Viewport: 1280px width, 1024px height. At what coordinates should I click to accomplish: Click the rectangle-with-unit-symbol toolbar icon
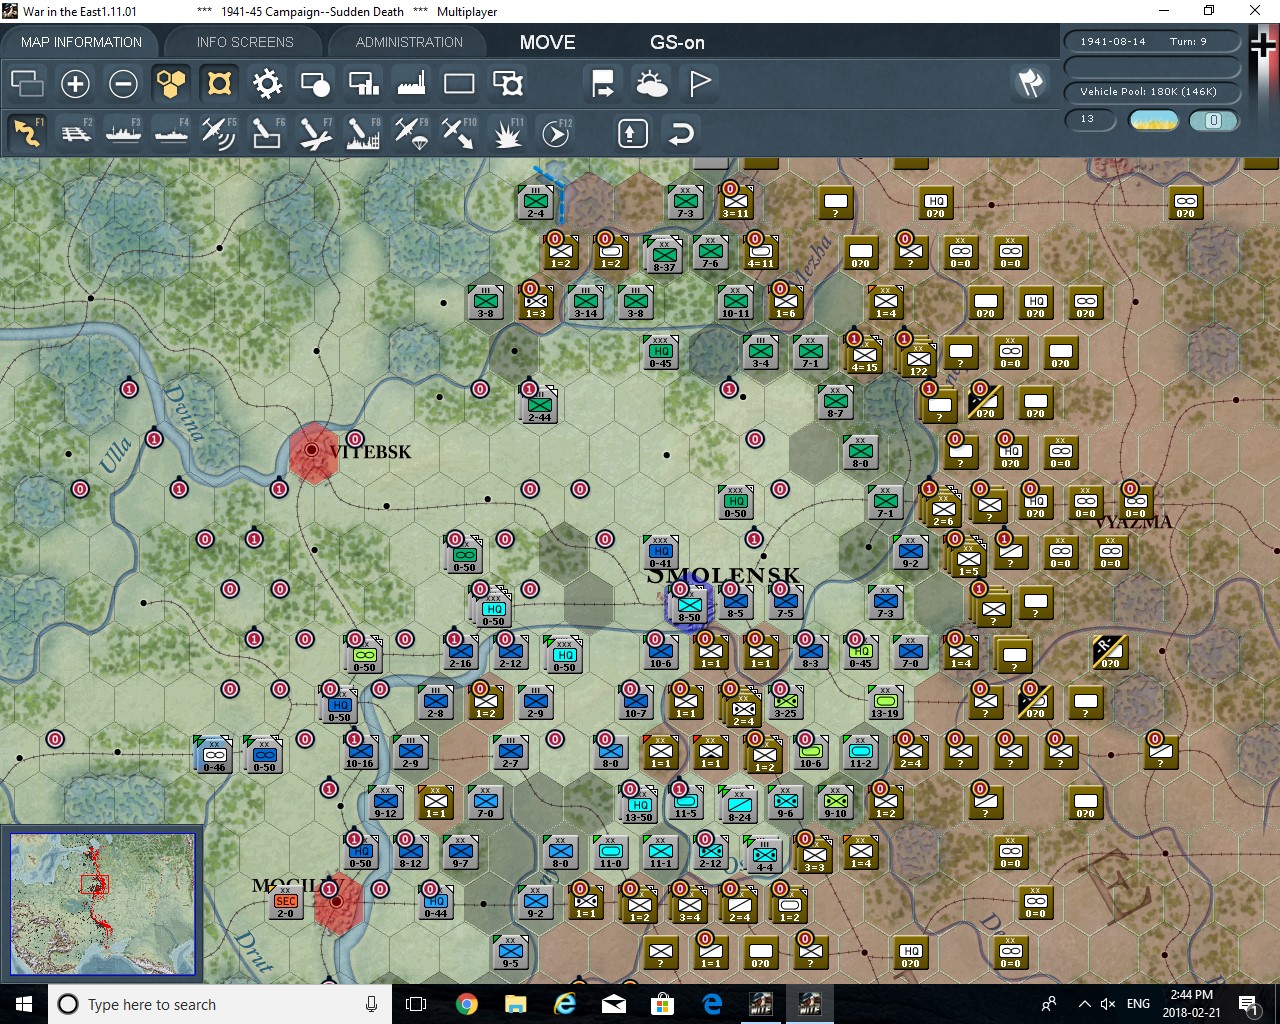click(x=508, y=84)
